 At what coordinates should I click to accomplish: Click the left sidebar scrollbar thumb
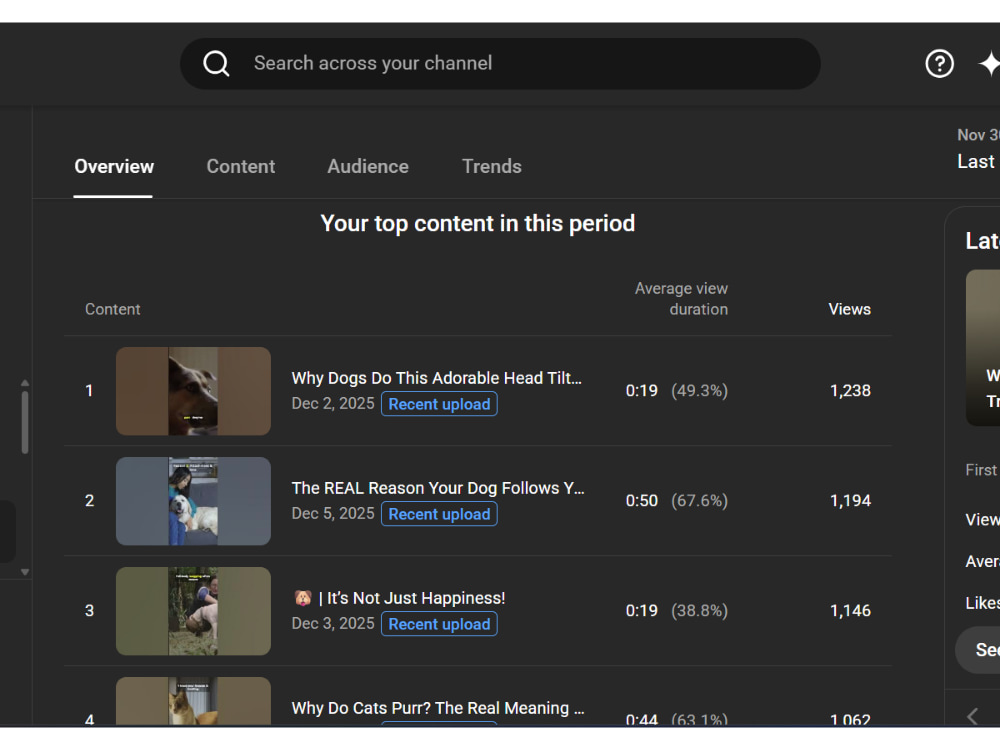click(25, 422)
